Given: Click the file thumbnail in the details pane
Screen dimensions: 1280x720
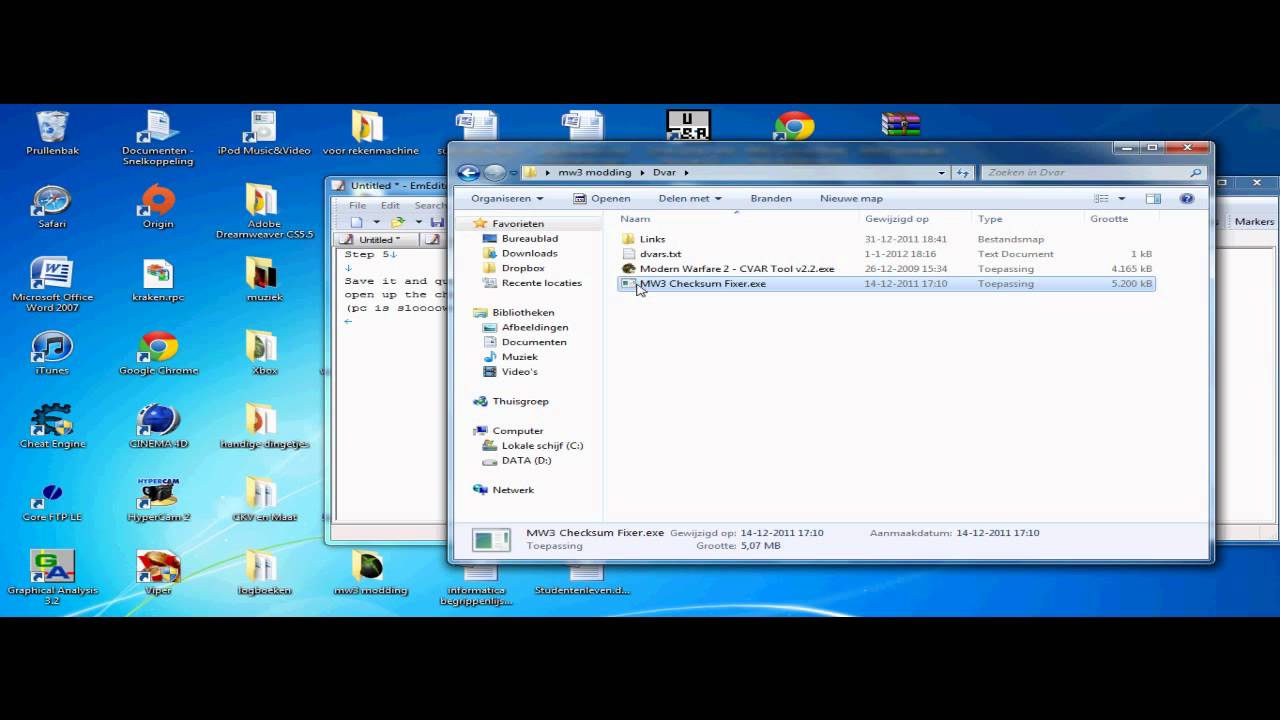Looking at the screenshot, I should [x=491, y=540].
